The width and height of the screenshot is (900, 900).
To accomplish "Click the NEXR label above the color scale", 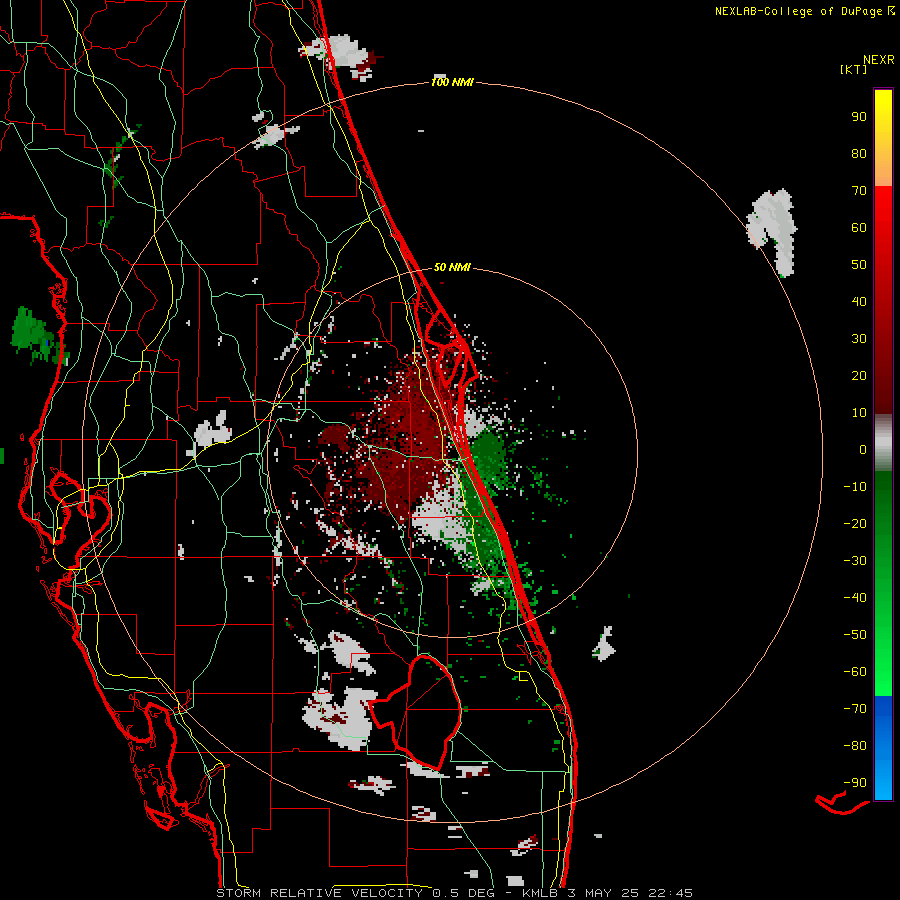I will (x=879, y=60).
